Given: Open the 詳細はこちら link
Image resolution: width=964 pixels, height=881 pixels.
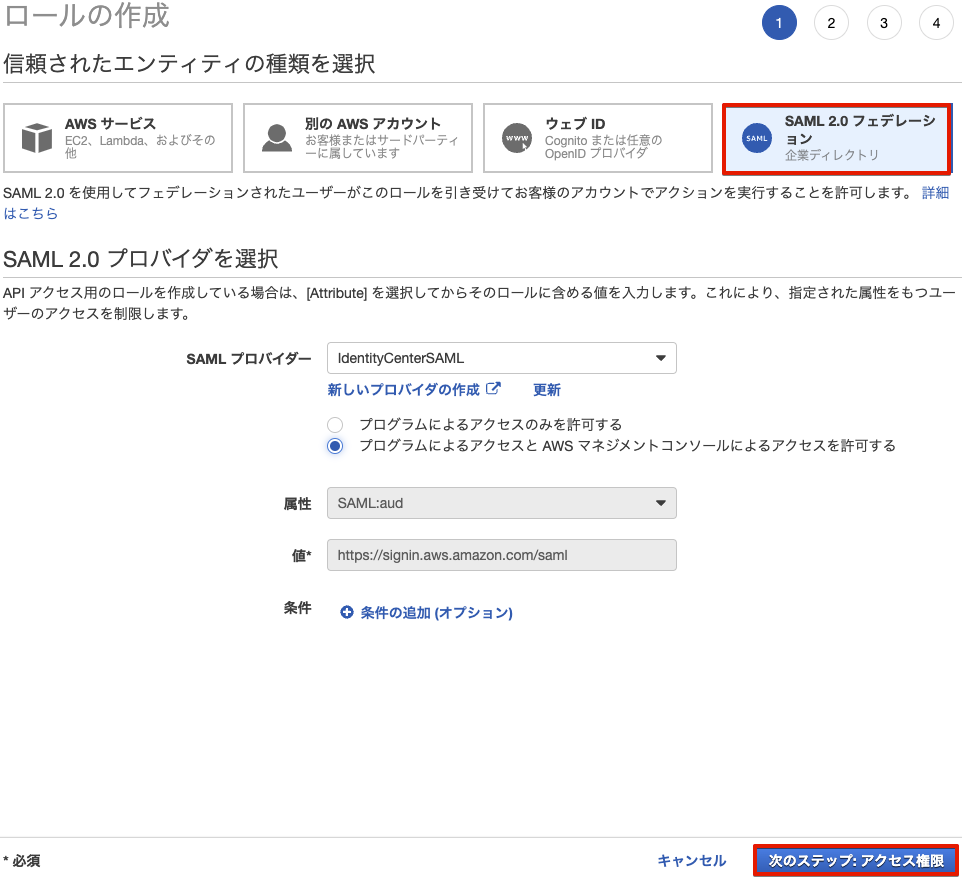Looking at the screenshot, I should [935, 192].
